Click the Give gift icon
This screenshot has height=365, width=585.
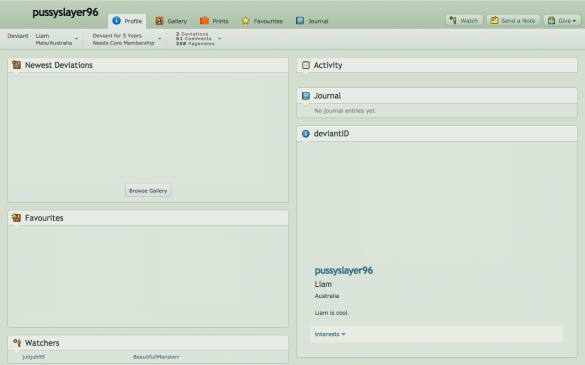pos(551,20)
